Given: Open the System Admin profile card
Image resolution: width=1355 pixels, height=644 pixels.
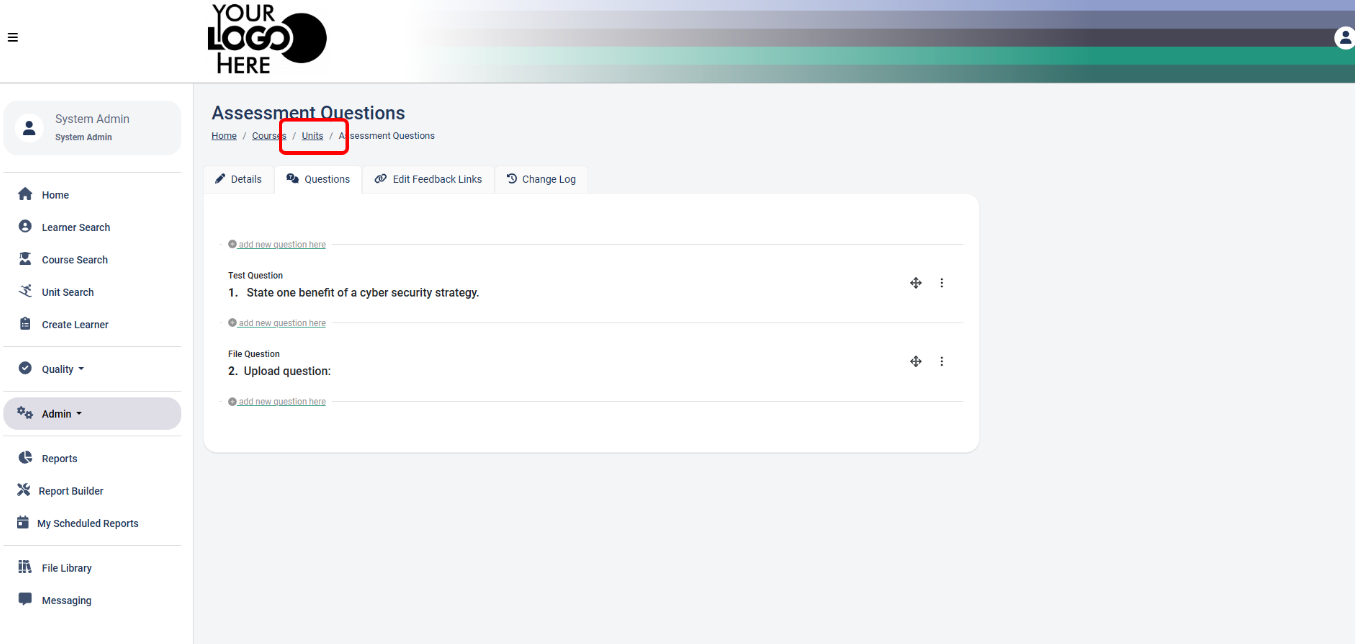Looking at the screenshot, I should coord(92,128).
